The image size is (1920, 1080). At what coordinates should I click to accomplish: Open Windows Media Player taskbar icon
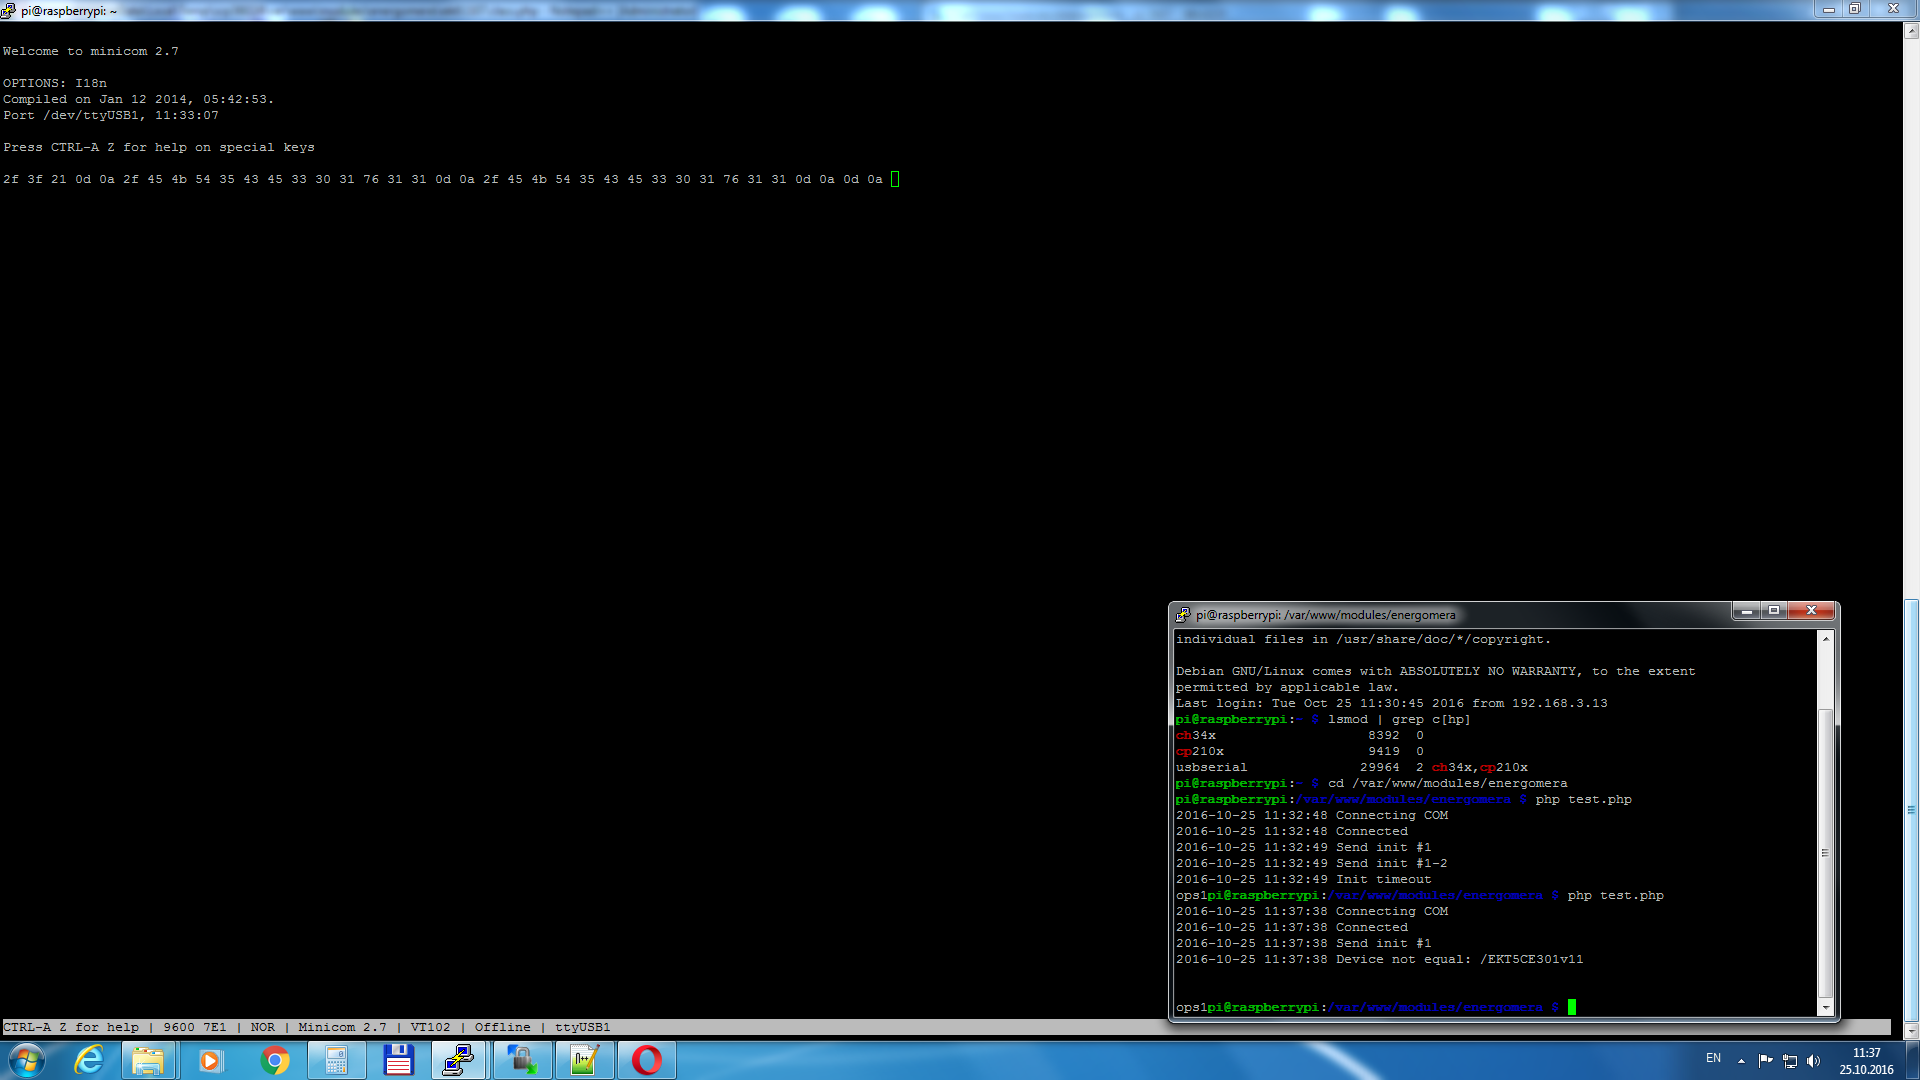point(210,1060)
